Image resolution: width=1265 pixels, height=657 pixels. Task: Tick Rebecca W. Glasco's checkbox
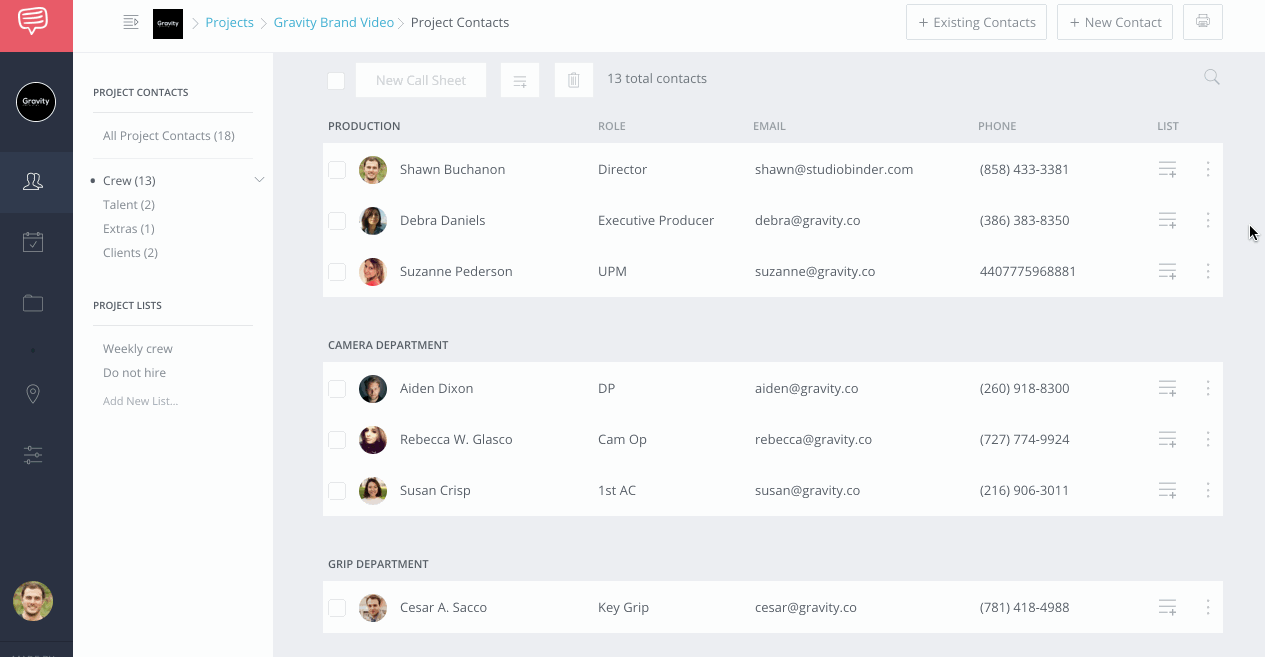[x=337, y=440]
